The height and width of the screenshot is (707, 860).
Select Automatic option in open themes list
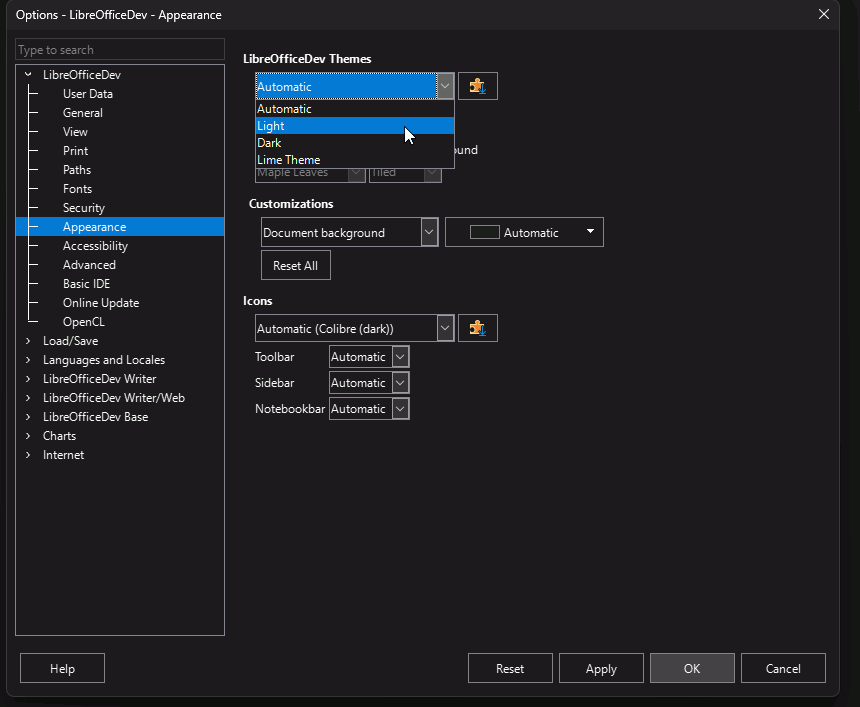click(355, 109)
